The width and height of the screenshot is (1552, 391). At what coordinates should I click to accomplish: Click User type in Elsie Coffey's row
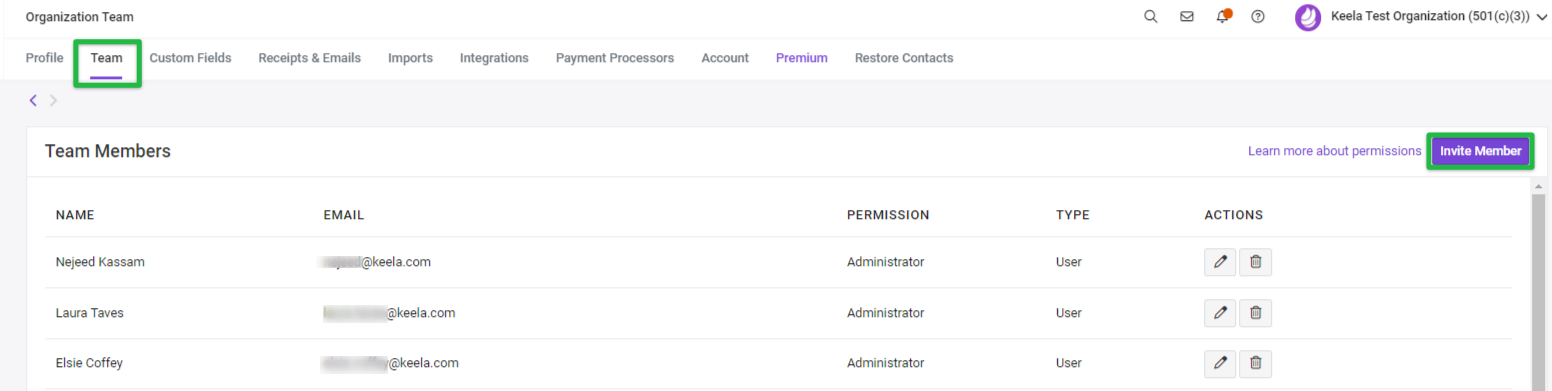pyautogui.click(x=1069, y=363)
